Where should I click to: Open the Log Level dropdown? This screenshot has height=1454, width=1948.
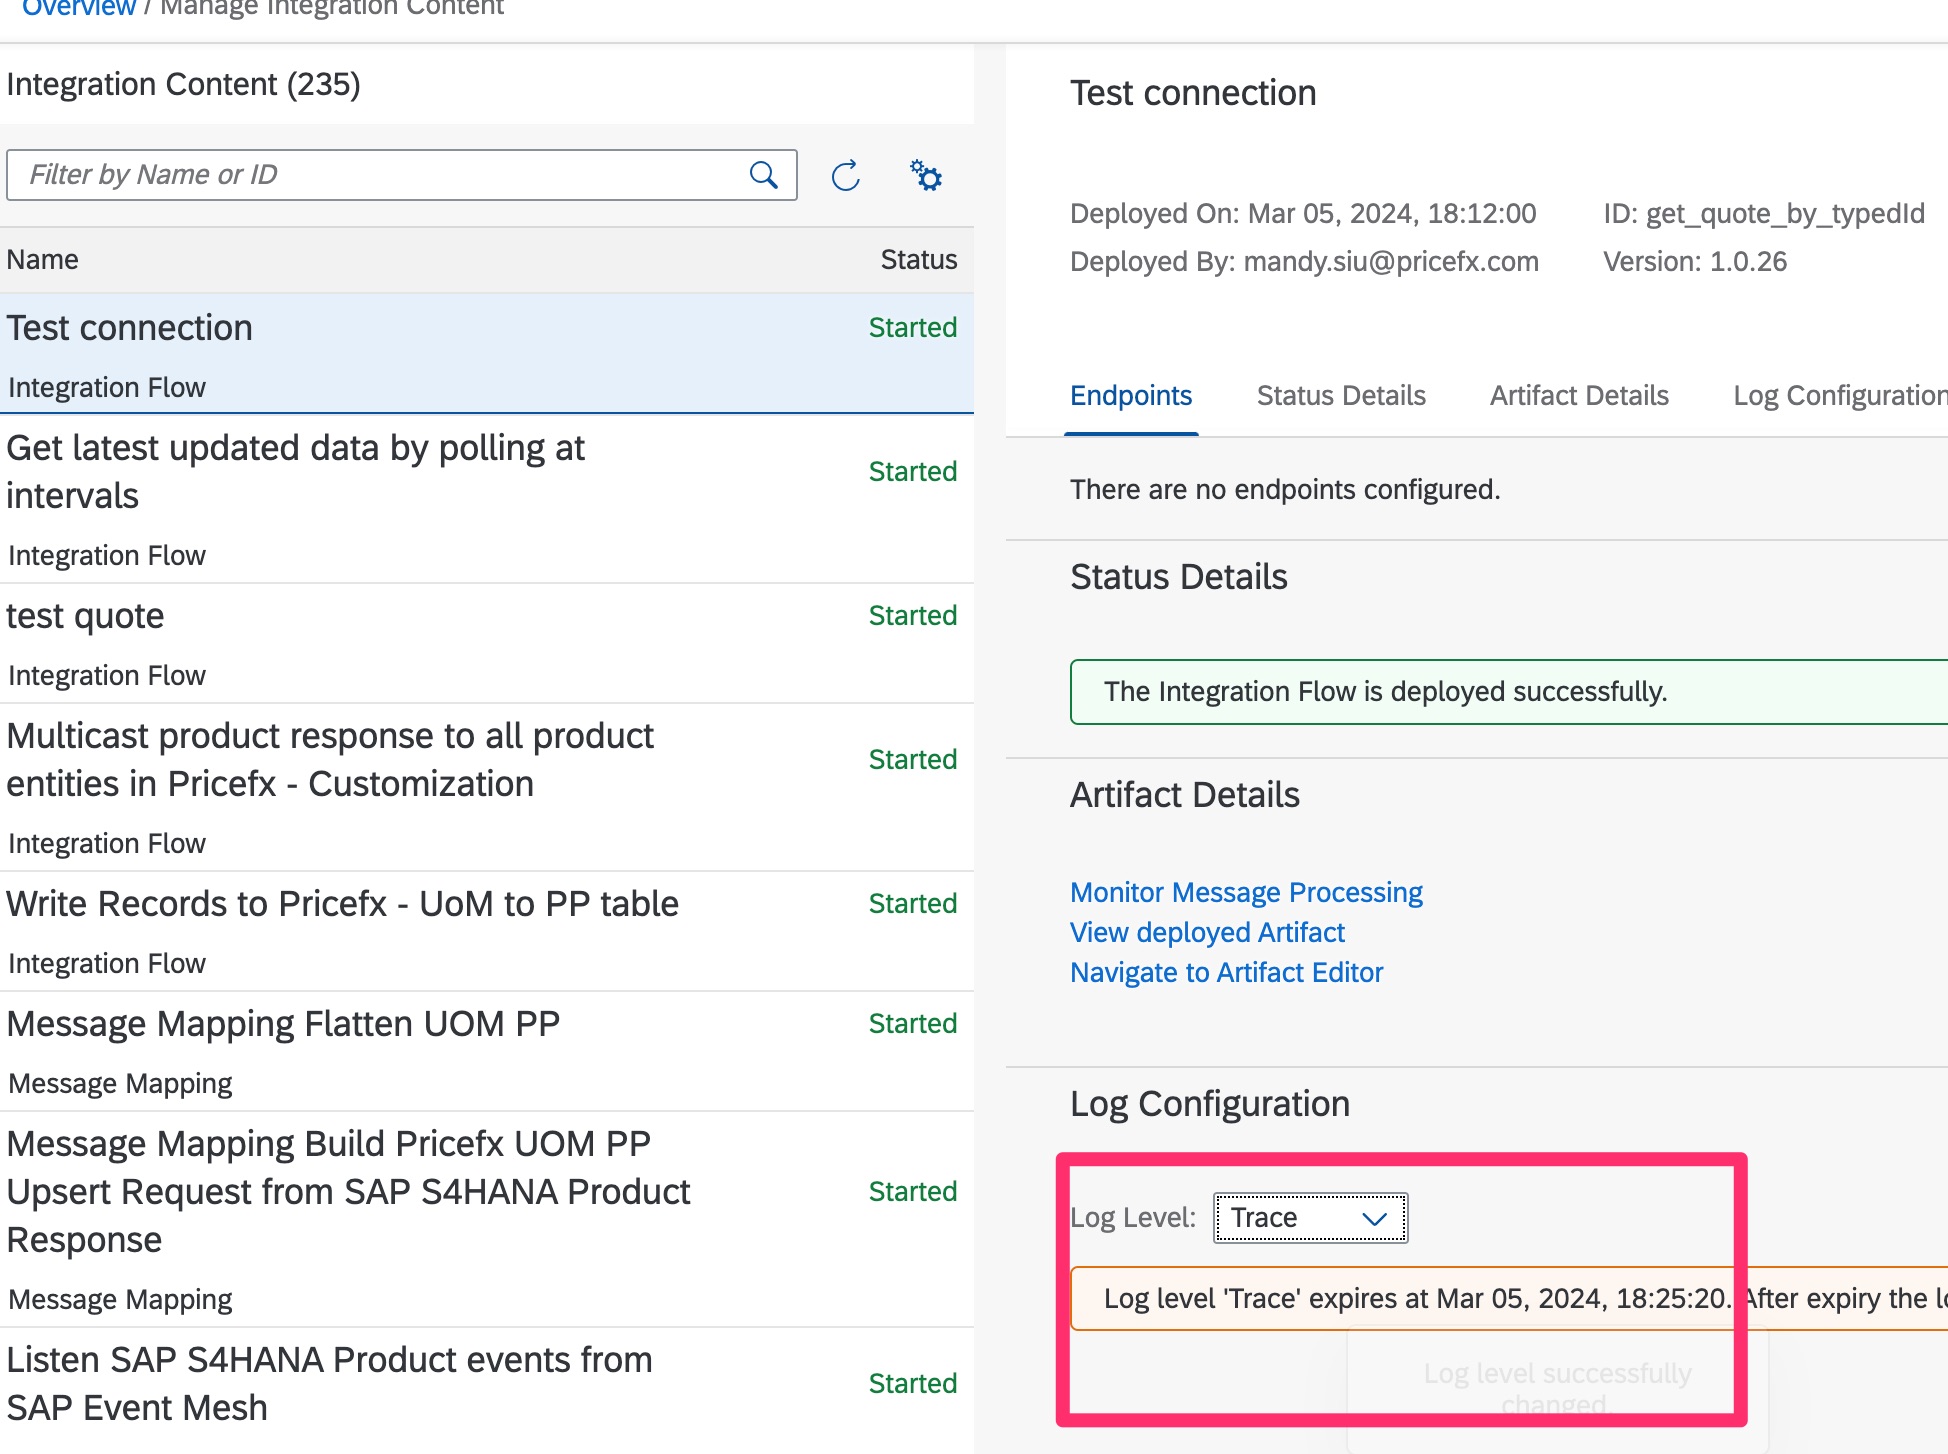coord(1310,1218)
